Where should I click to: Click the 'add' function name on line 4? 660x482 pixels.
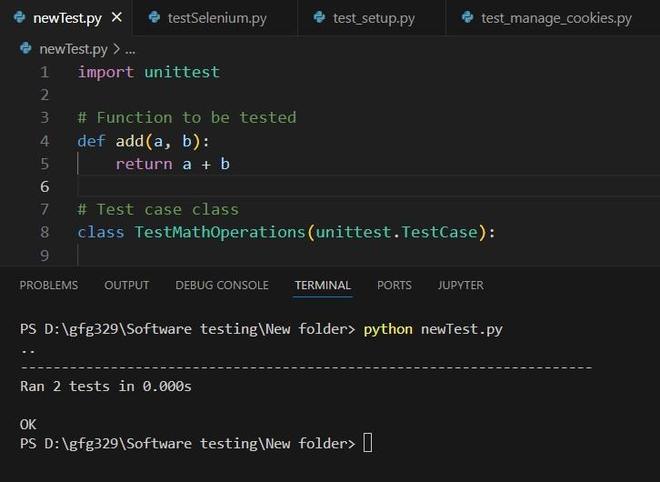coord(130,141)
